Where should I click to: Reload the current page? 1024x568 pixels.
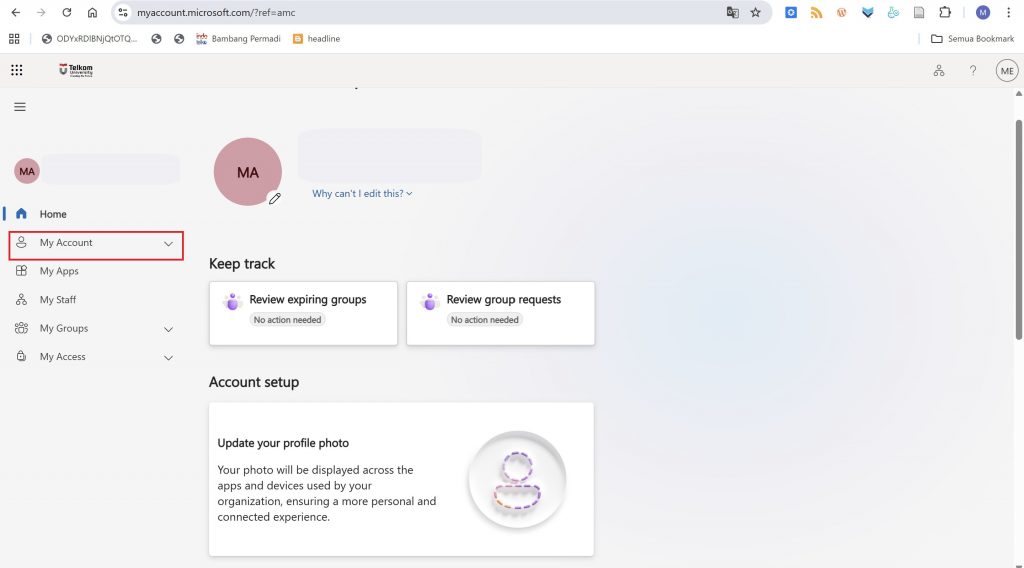pos(67,12)
